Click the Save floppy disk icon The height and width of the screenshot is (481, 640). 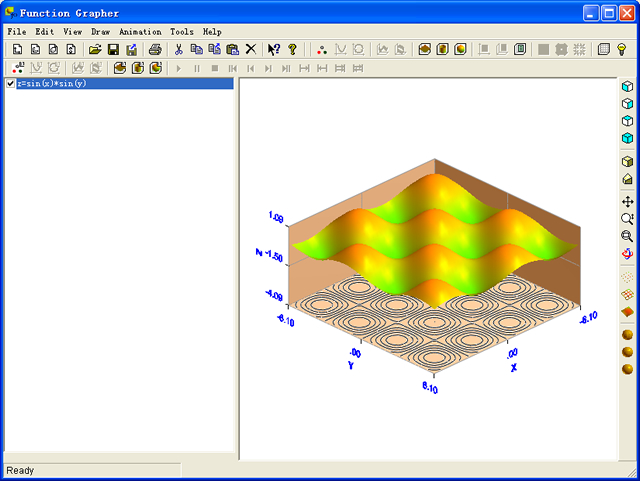click(x=113, y=49)
